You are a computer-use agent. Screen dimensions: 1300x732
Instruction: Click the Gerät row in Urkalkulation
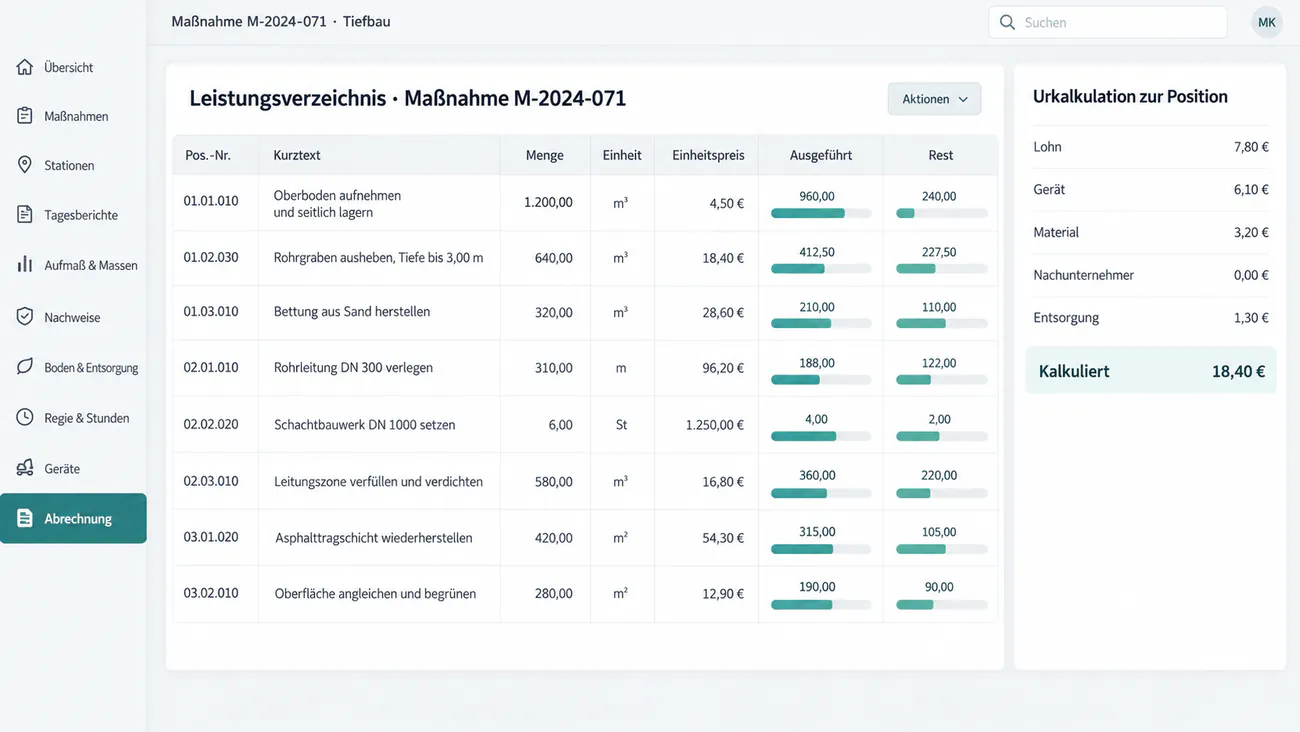click(1151, 189)
